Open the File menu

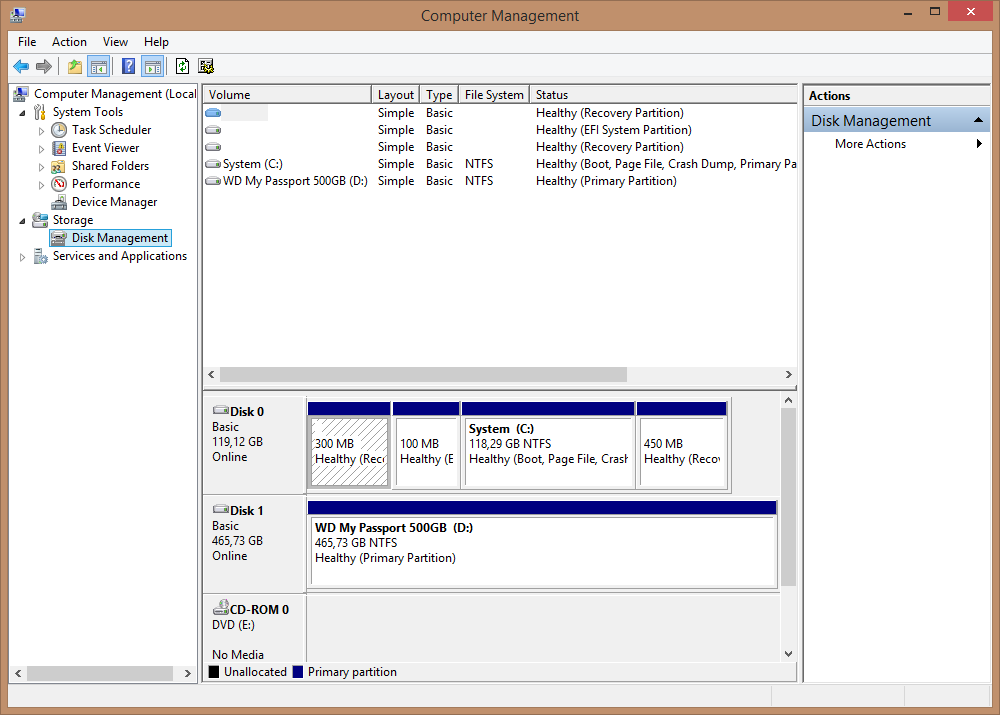pyautogui.click(x=27, y=42)
